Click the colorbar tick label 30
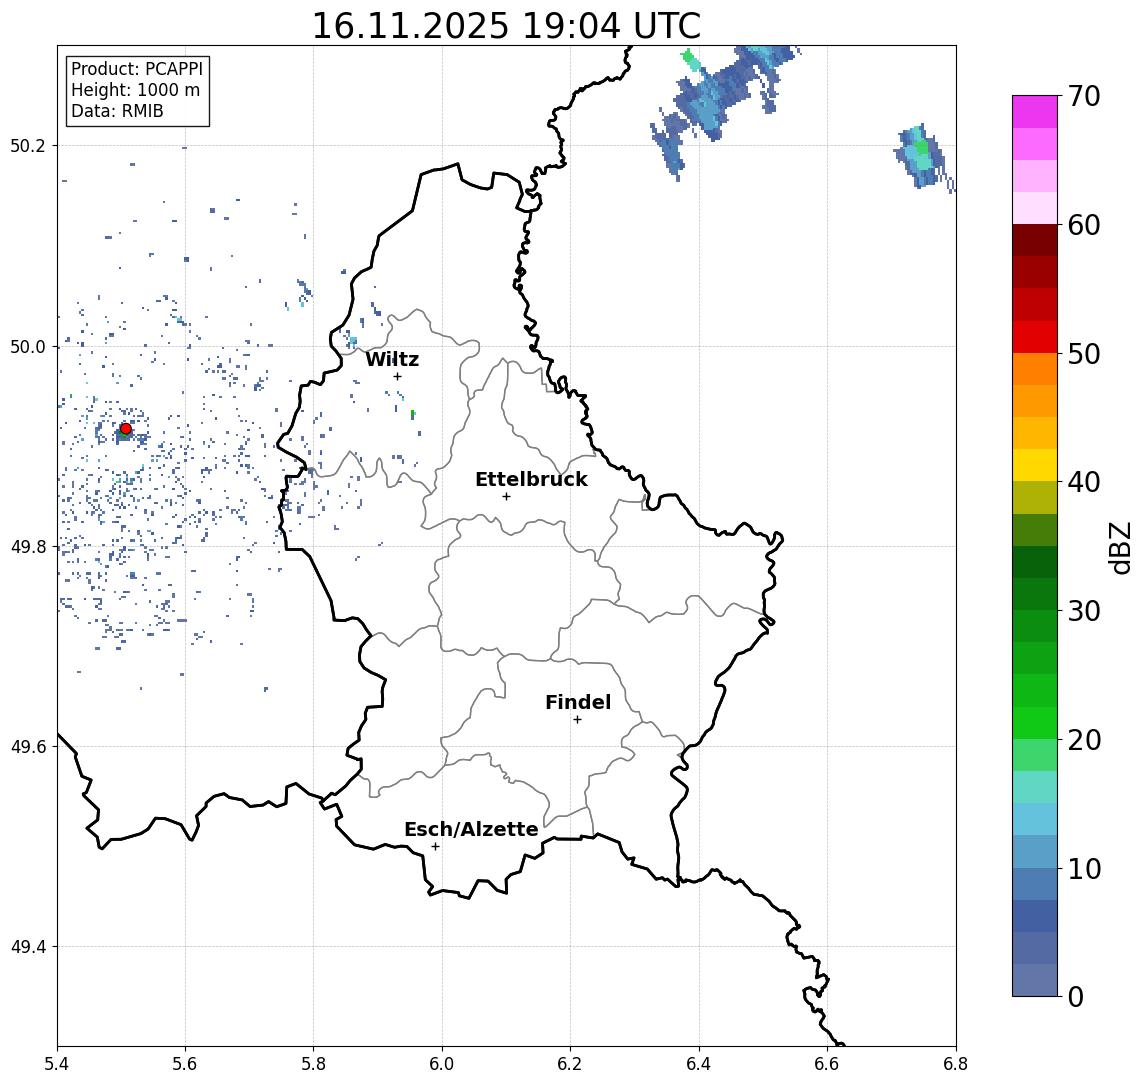 pyautogui.click(x=1084, y=611)
